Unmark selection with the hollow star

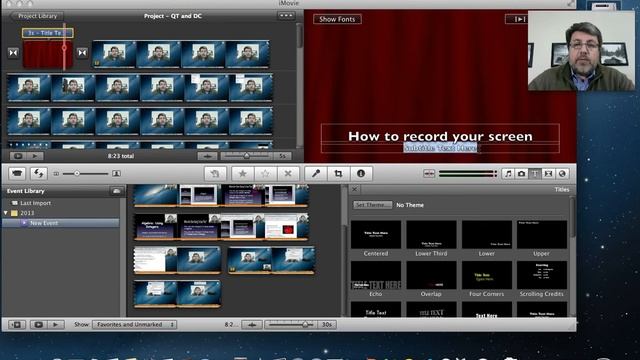[x=265, y=173]
